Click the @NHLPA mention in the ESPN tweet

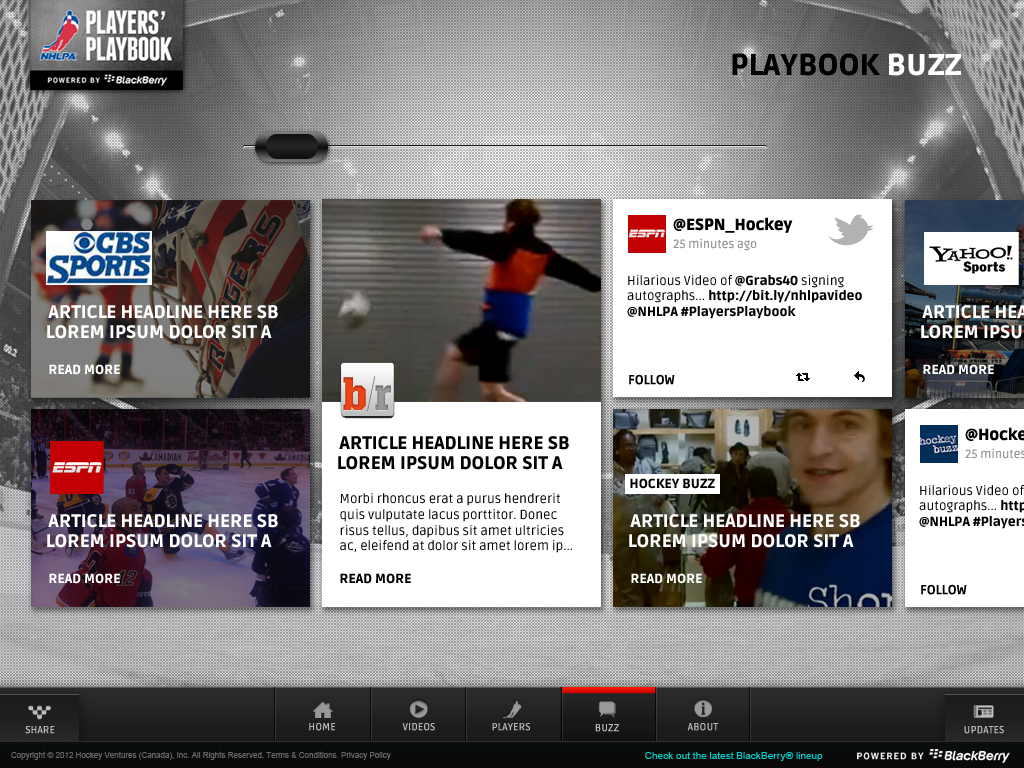652,312
